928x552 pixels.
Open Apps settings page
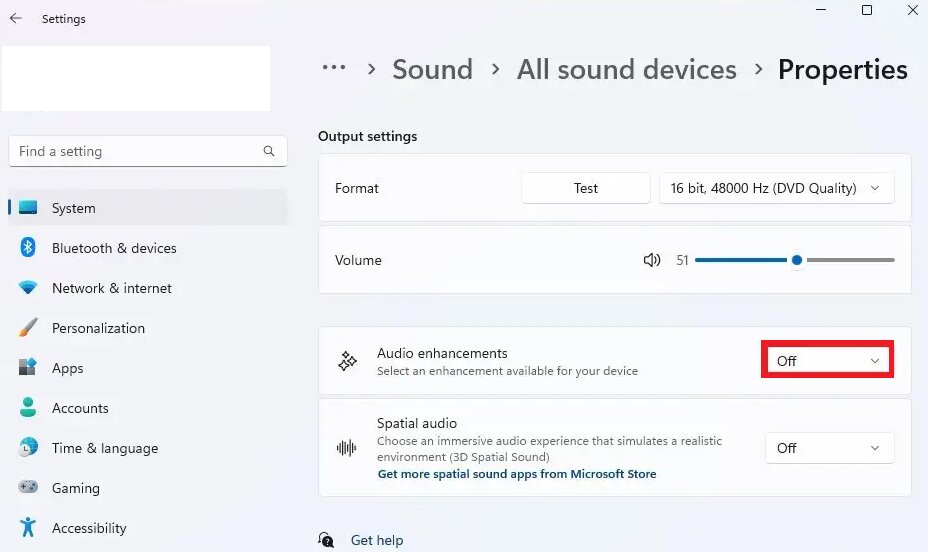point(148,368)
